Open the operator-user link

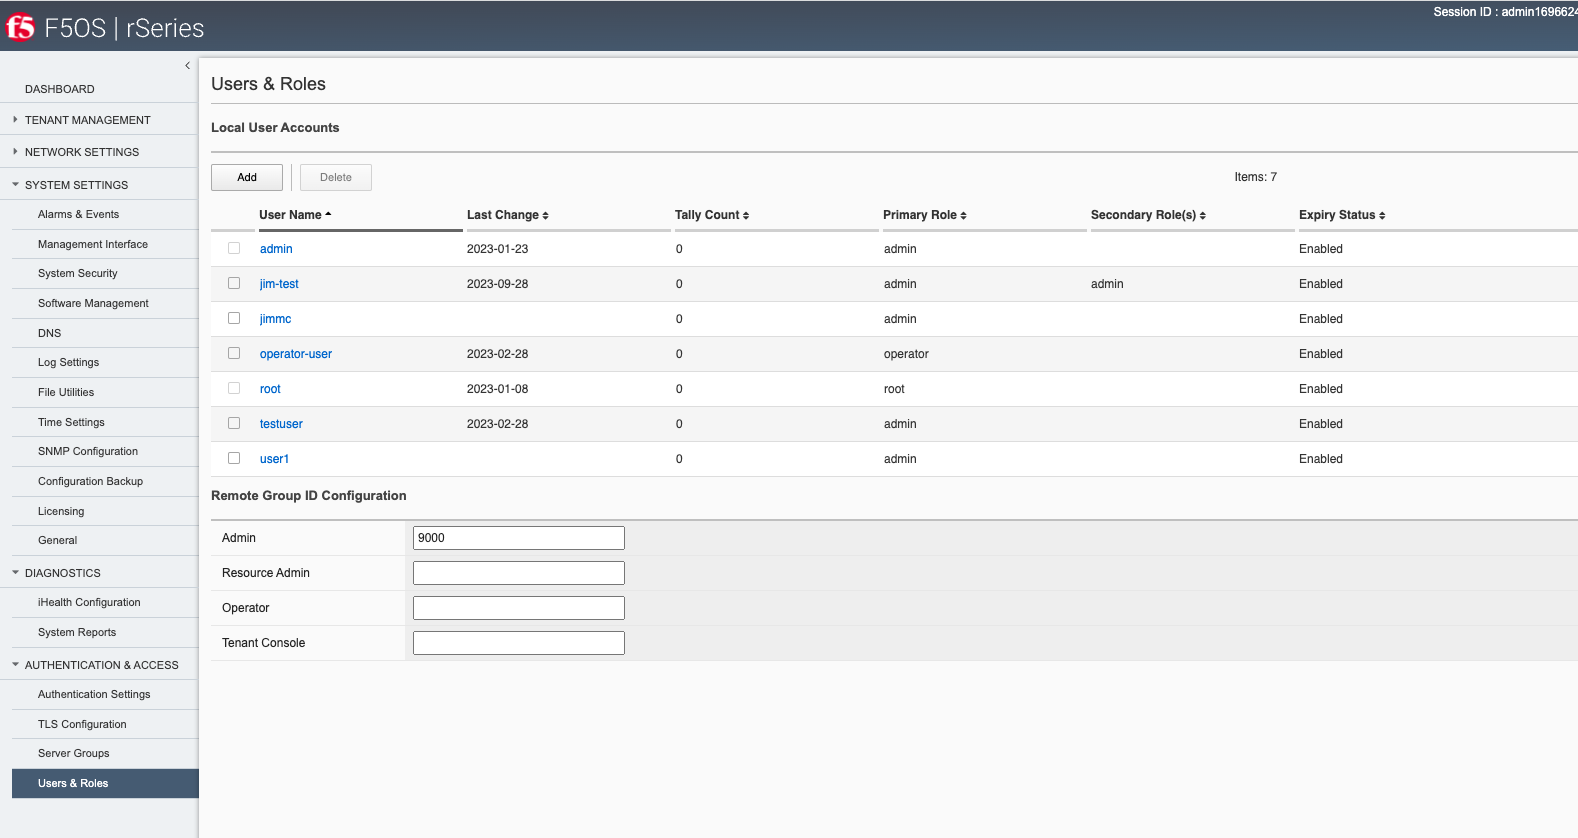296,354
